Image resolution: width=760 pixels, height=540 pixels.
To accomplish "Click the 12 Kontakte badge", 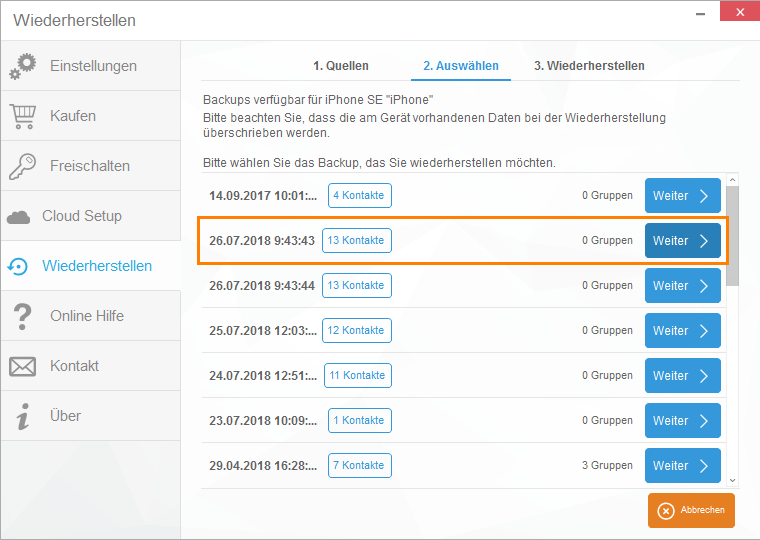I will (x=357, y=331).
